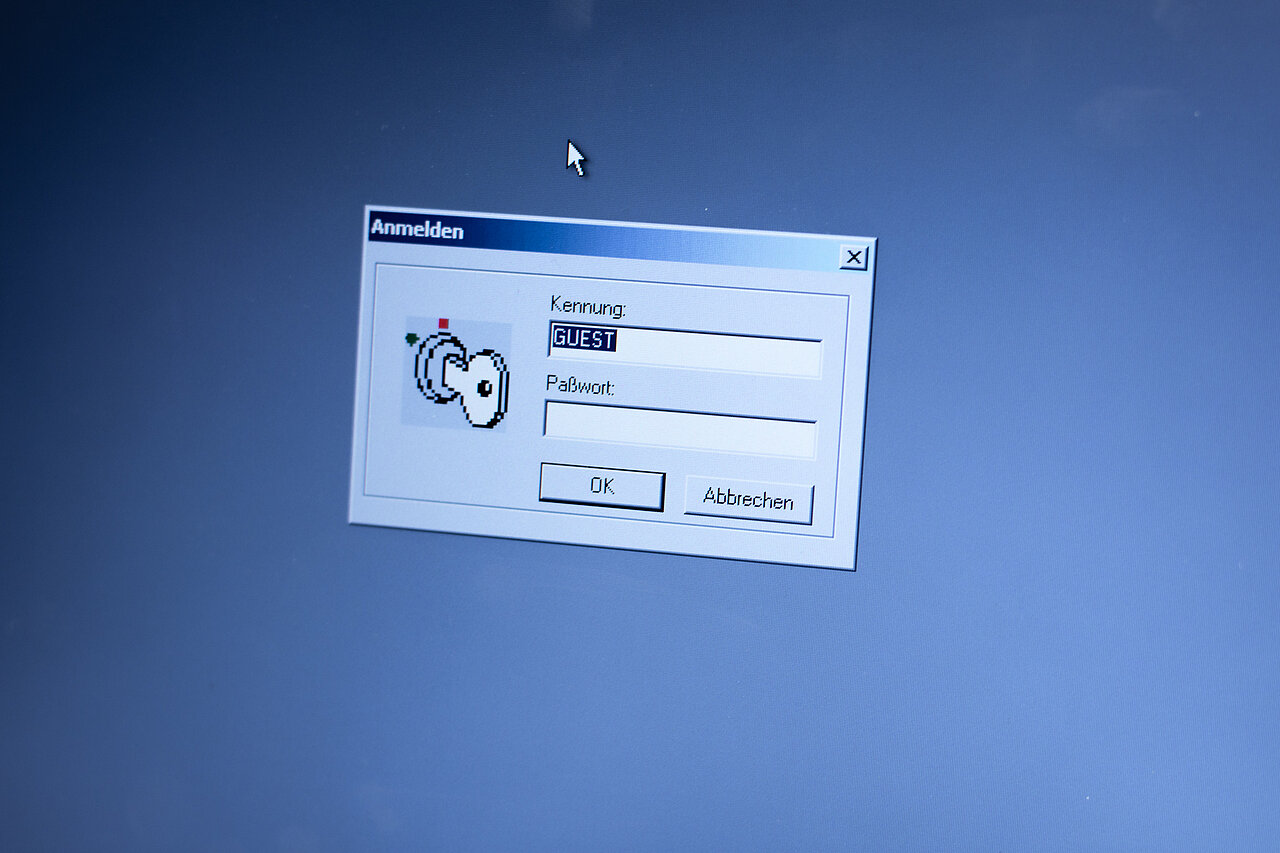1280x853 pixels.
Task: Click the red square above the keys
Action: point(444,323)
